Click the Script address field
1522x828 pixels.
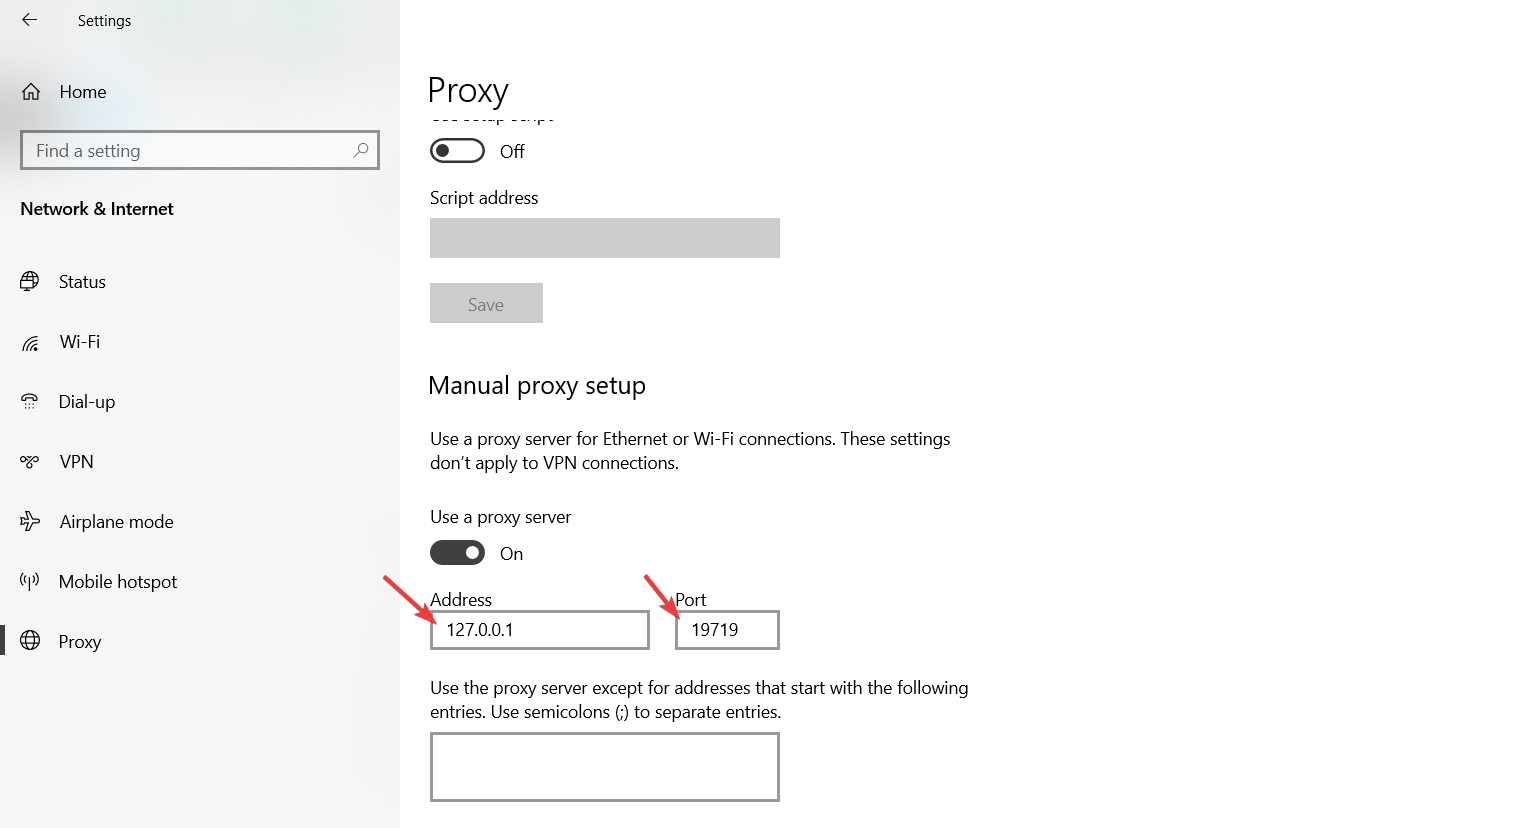tap(605, 238)
